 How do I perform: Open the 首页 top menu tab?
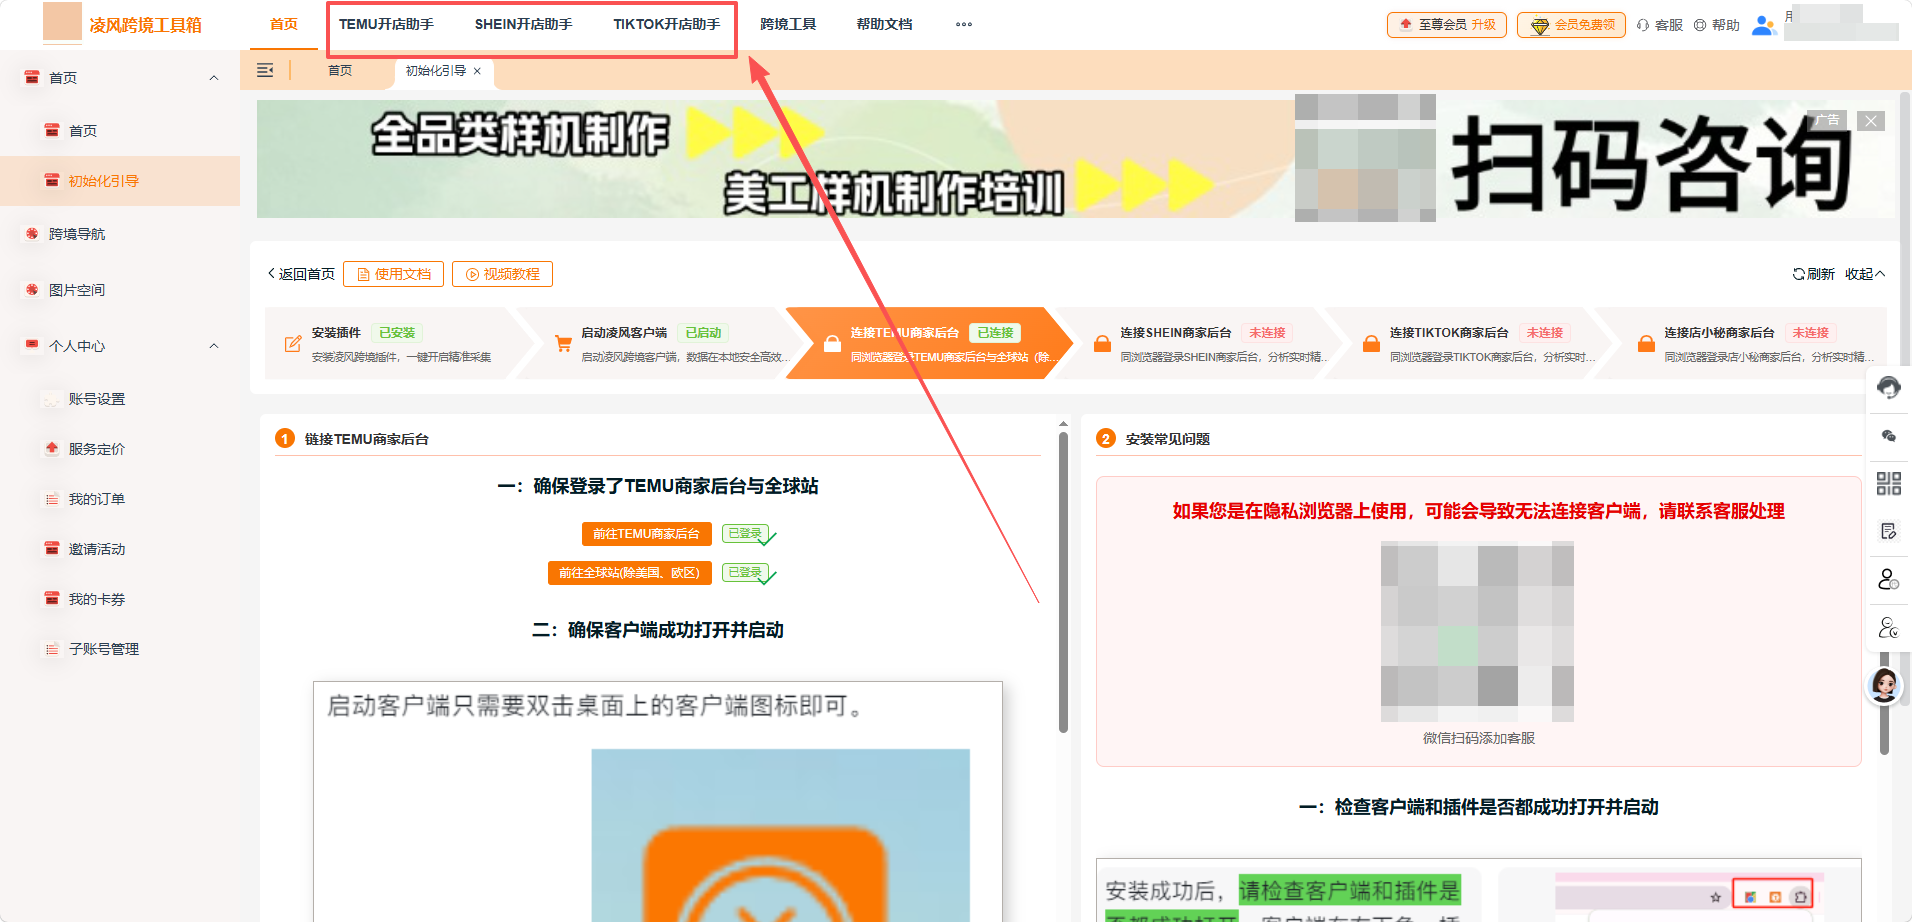click(284, 24)
